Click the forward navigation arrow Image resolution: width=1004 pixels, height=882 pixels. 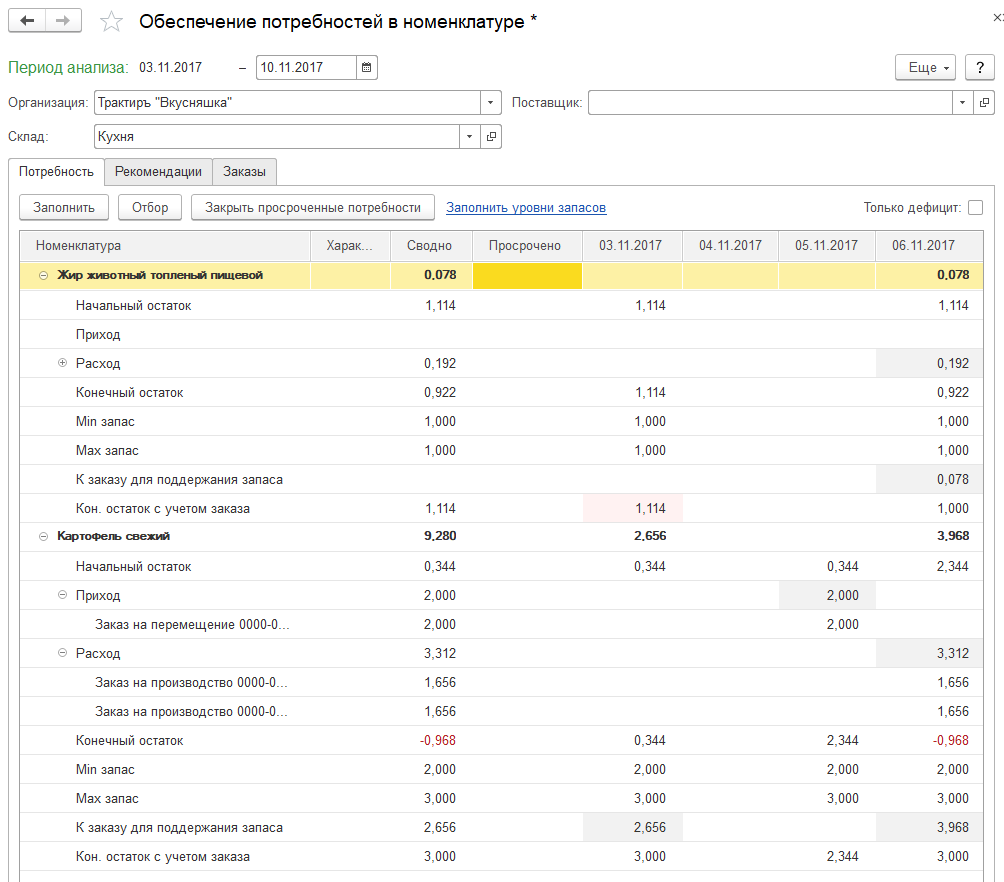pos(63,21)
